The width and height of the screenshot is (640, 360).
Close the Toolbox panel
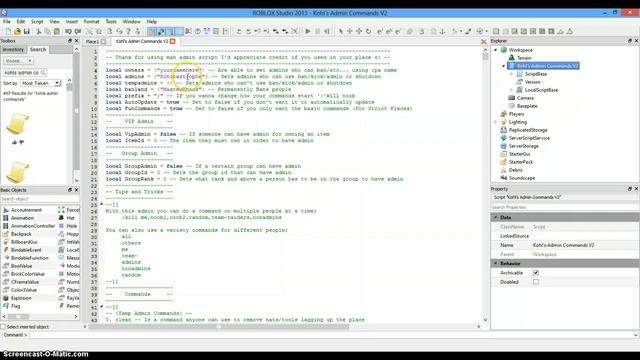76,41
